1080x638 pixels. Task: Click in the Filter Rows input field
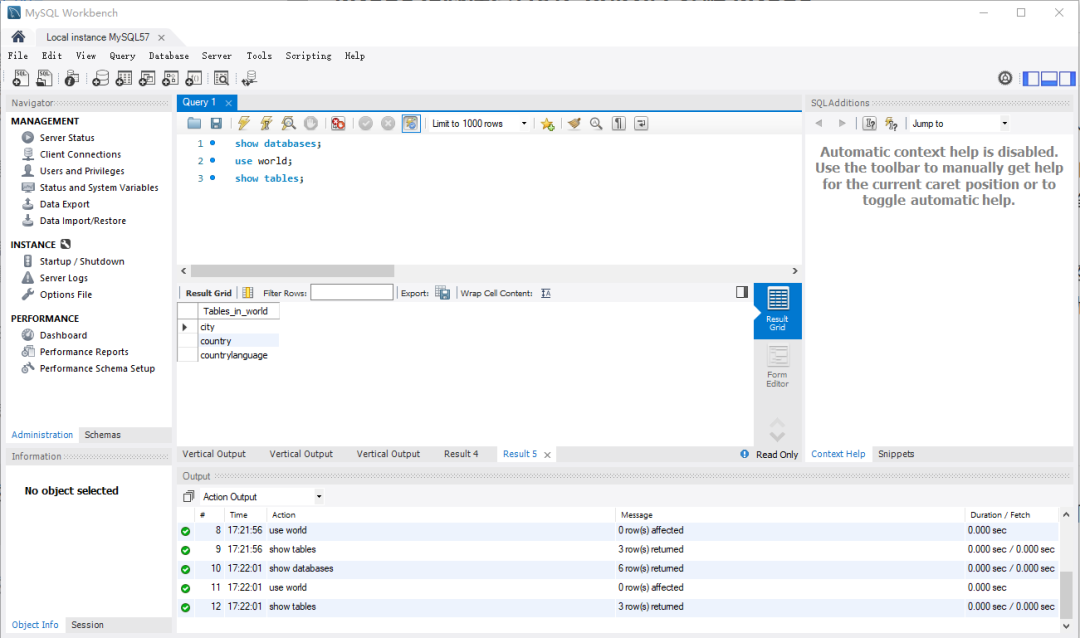352,293
